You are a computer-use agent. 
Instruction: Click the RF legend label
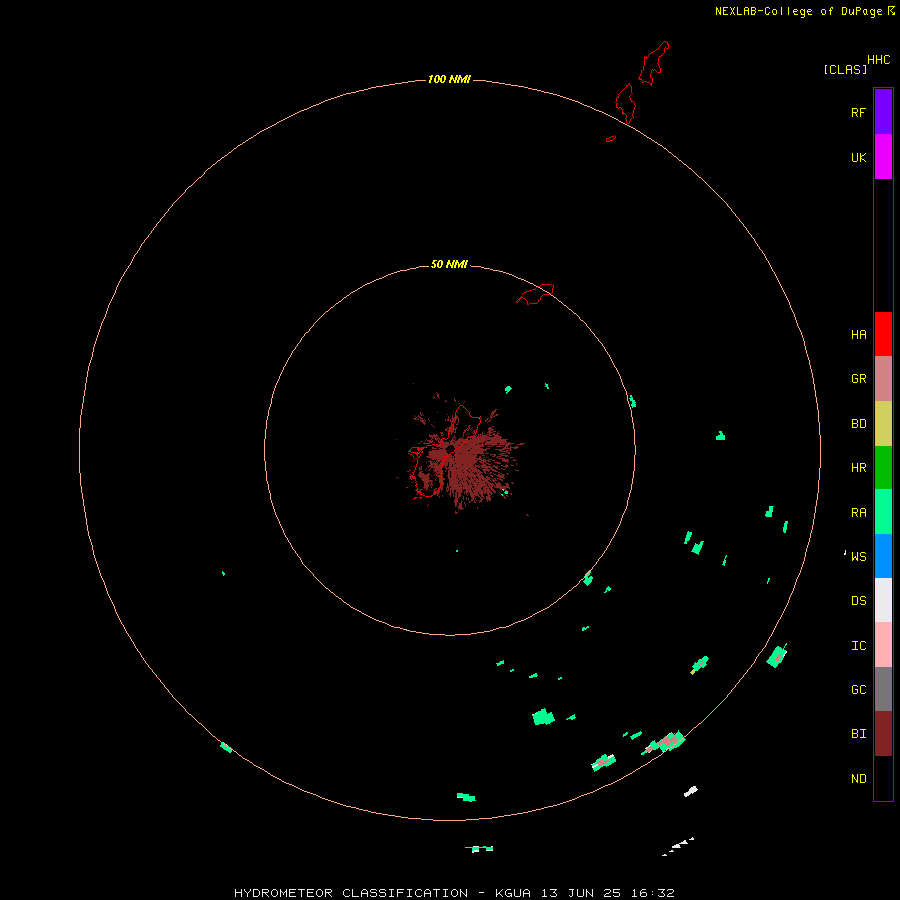[x=858, y=112]
